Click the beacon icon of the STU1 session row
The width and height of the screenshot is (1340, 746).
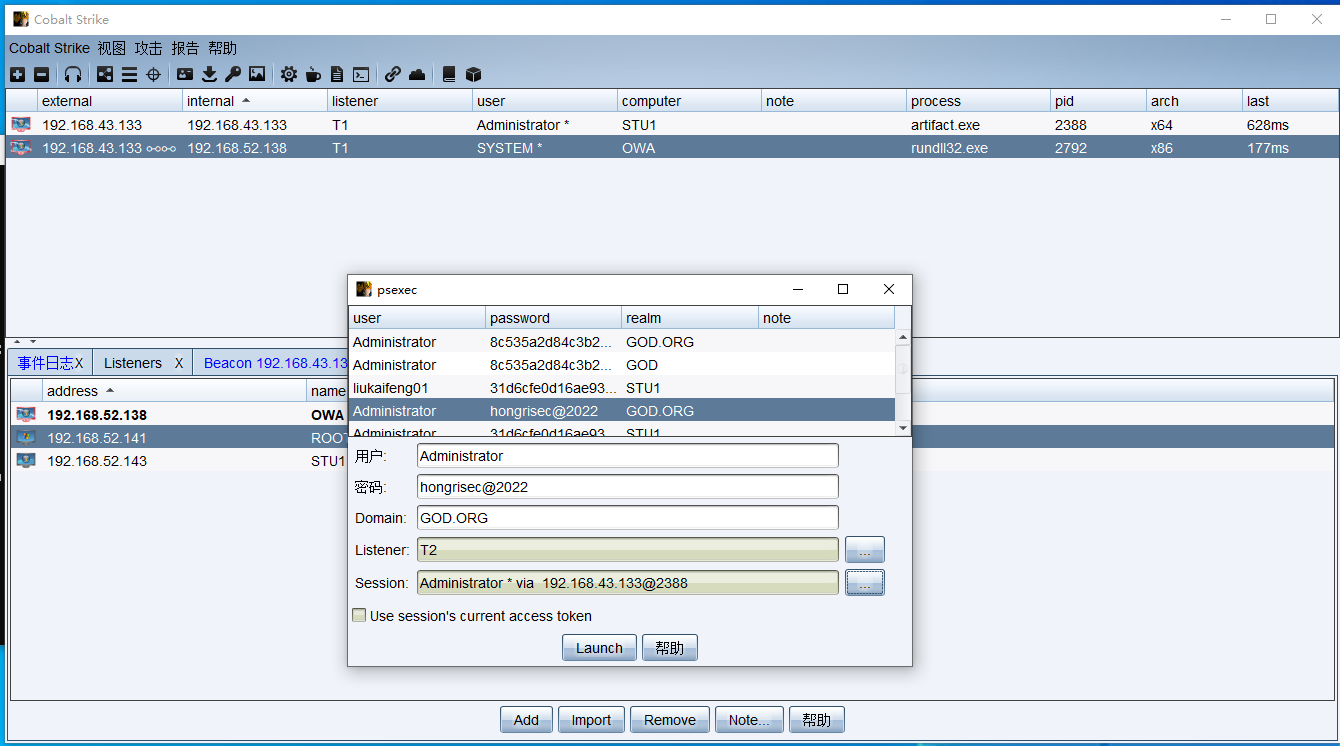pyautogui.click(x=21, y=125)
